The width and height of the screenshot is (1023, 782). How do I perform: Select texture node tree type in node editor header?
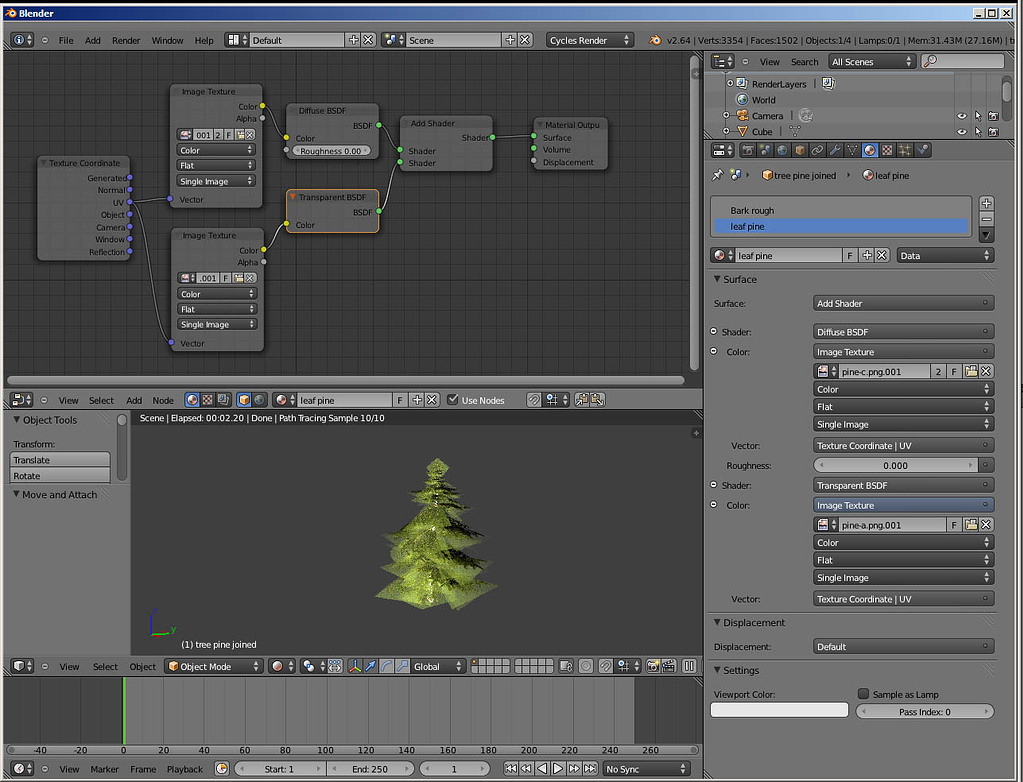pos(207,400)
